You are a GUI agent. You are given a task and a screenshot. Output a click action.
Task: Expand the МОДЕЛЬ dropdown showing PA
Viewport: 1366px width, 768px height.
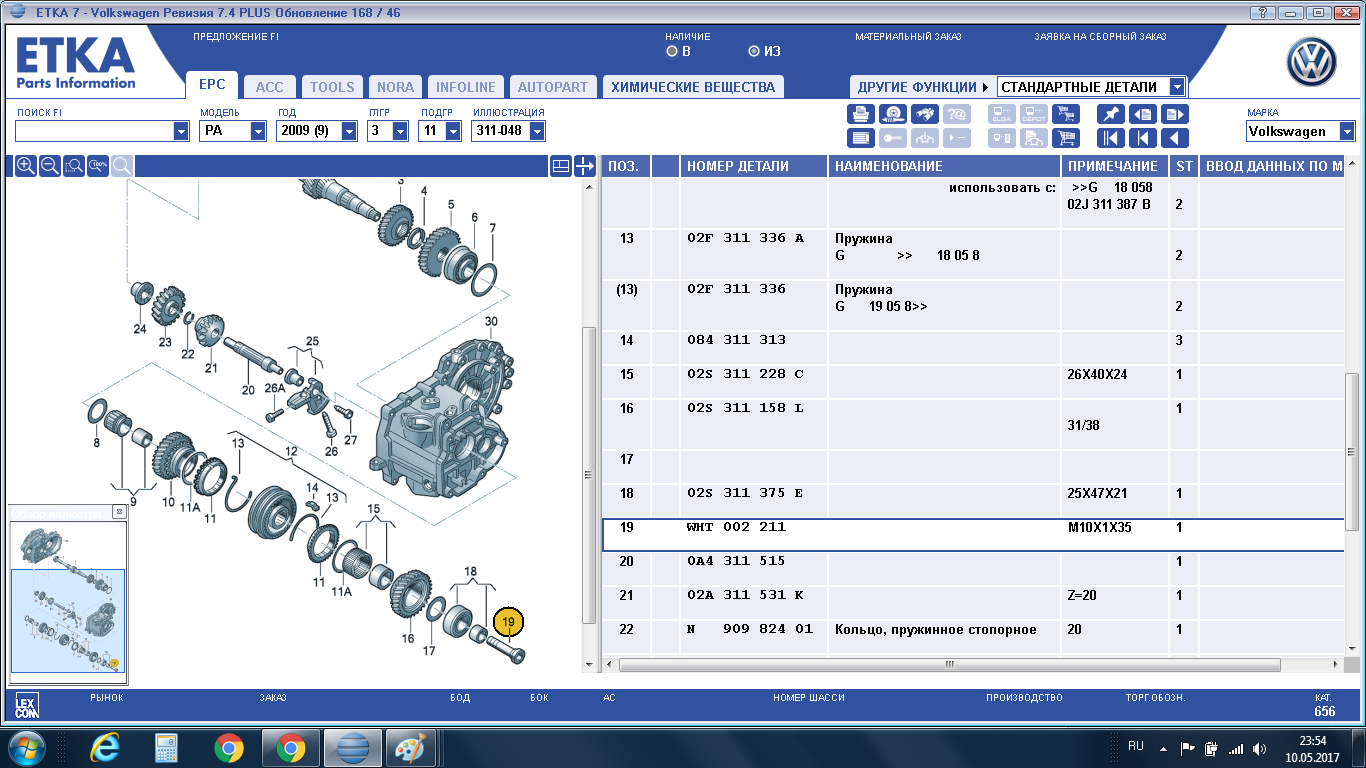tap(258, 131)
